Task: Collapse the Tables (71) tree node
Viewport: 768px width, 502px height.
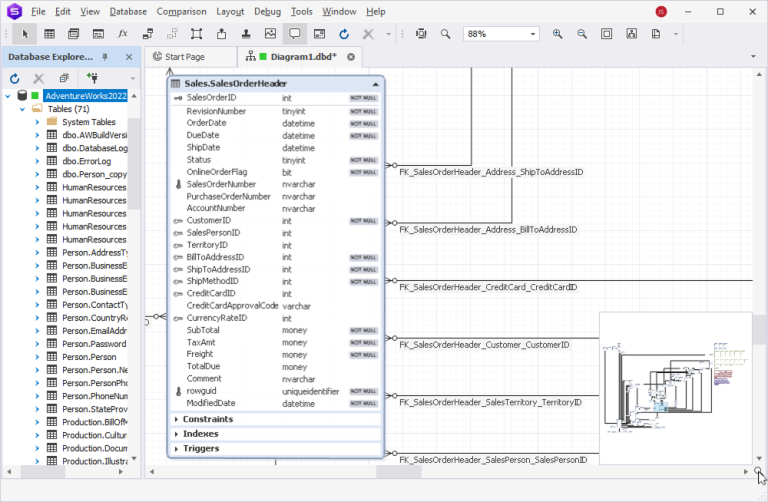Action: 22,109
